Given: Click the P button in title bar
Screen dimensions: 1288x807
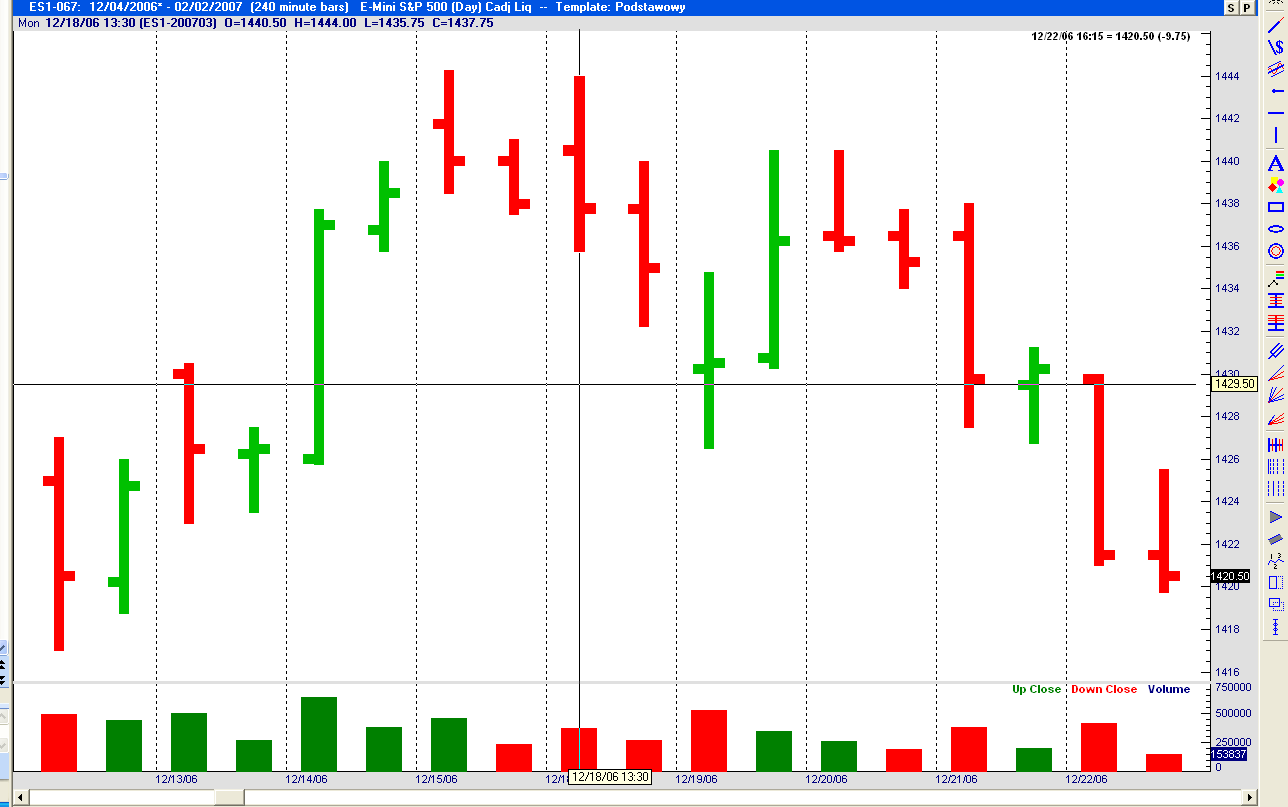Looking at the screenshot, I should click(x=1246, y=7).
